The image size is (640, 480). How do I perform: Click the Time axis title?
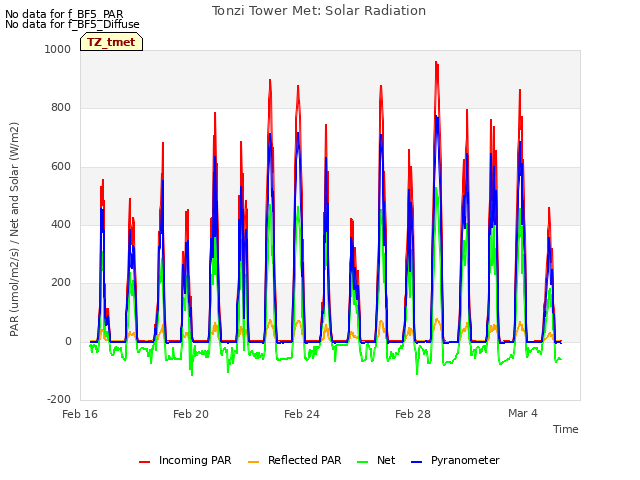(x=566, y=429)
